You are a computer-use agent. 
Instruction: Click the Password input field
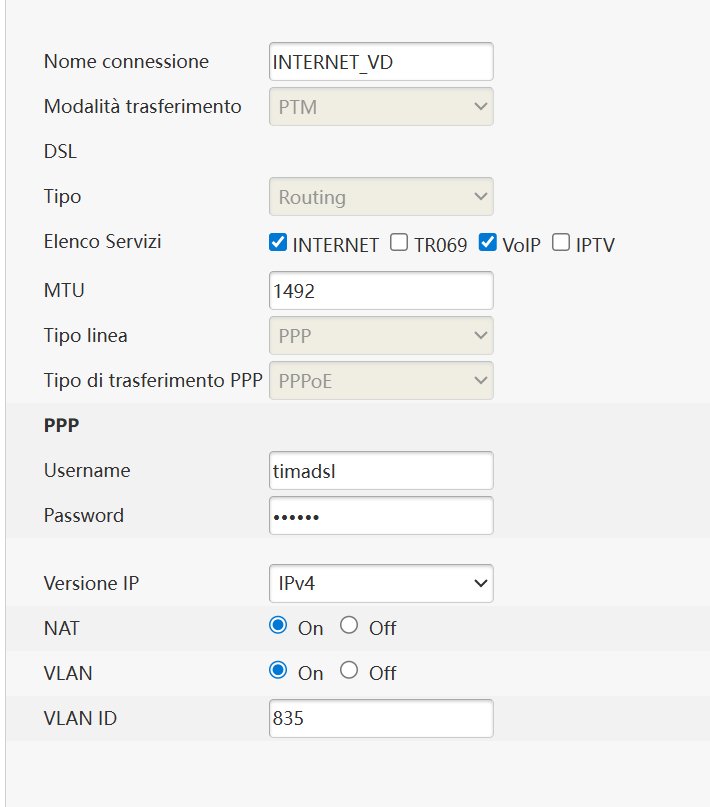381,516
